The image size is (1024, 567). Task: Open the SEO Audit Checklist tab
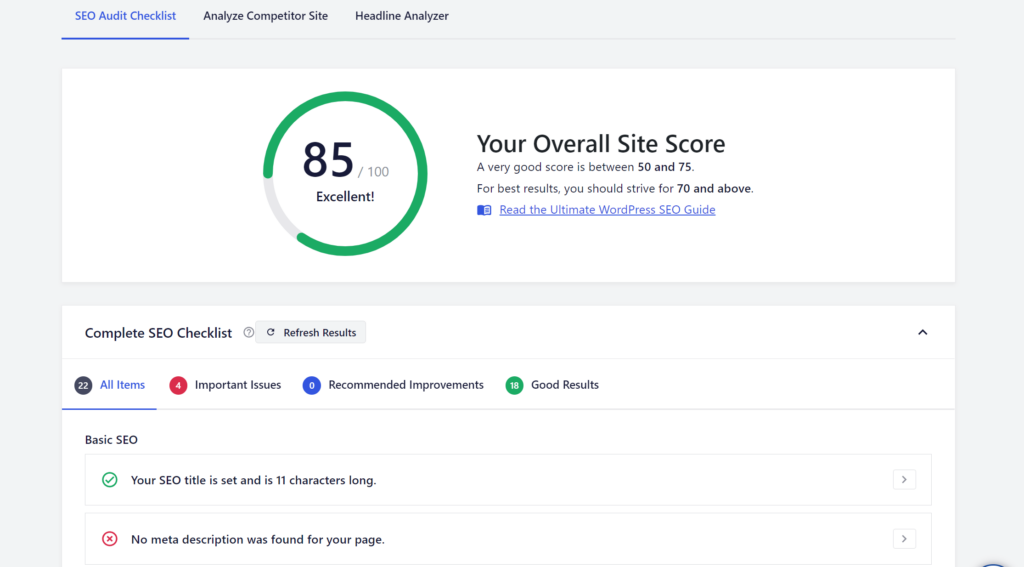click(x=125, y=16)
